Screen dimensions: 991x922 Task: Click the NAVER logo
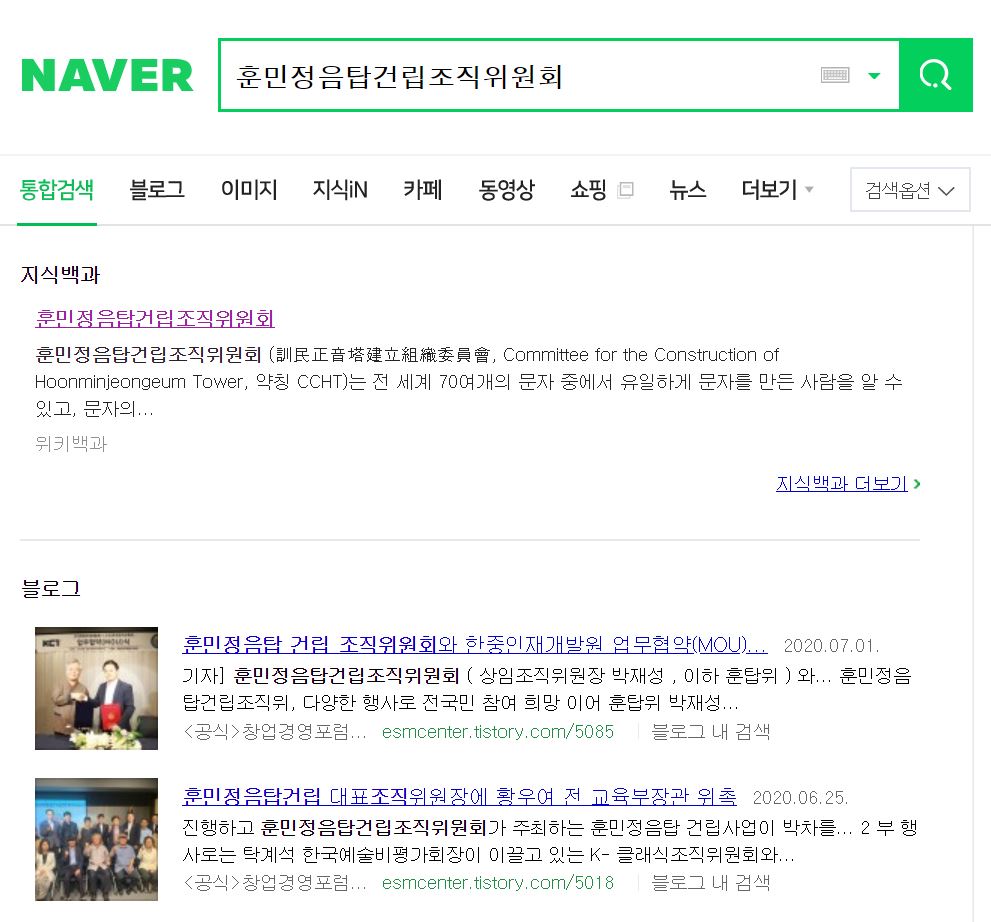(107, 76)
